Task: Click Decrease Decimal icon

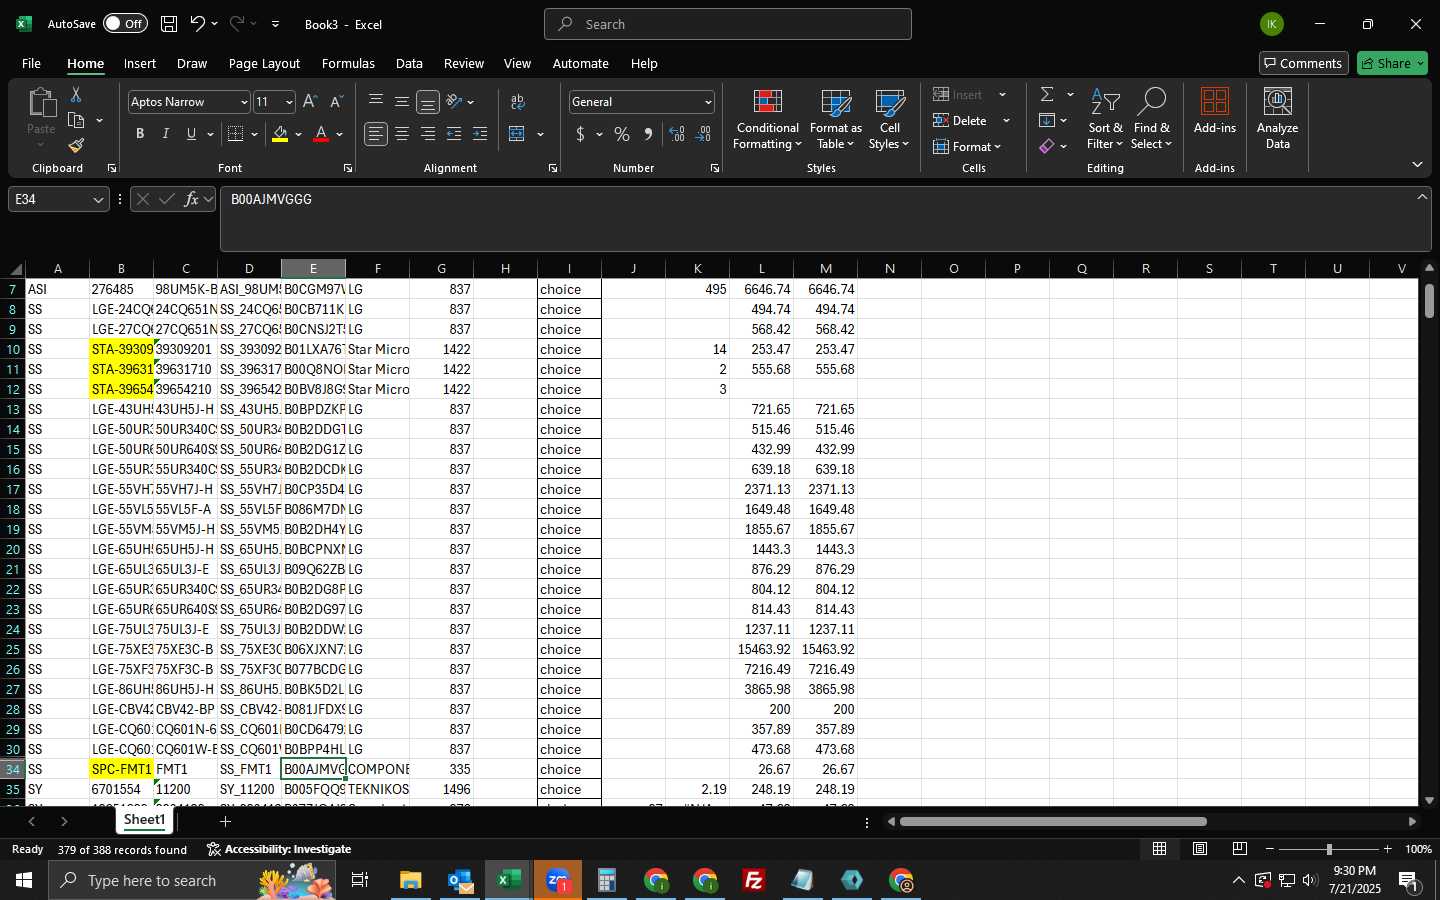Action: [x=703, y=134]
